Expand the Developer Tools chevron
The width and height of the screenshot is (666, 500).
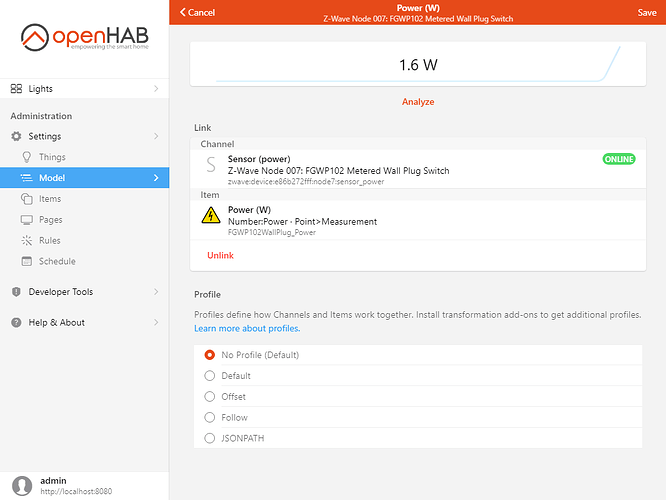(x=156, y=292)
